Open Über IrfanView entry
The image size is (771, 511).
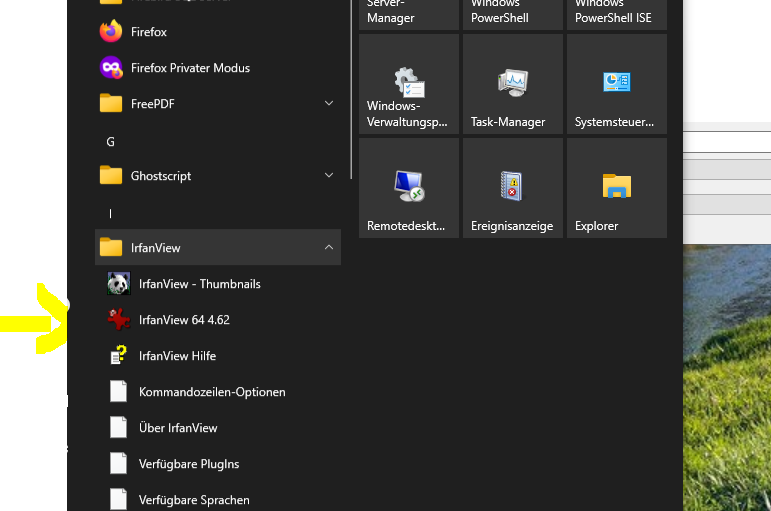tap(178, 428)
